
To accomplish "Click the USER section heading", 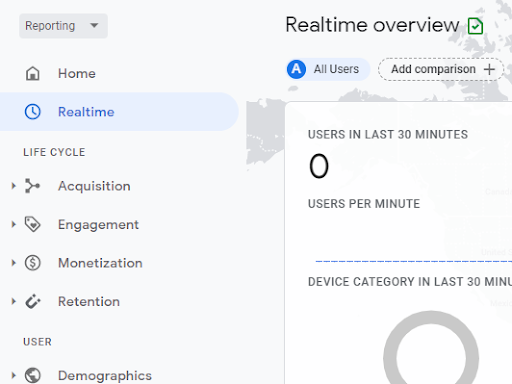I will [37, 342].
